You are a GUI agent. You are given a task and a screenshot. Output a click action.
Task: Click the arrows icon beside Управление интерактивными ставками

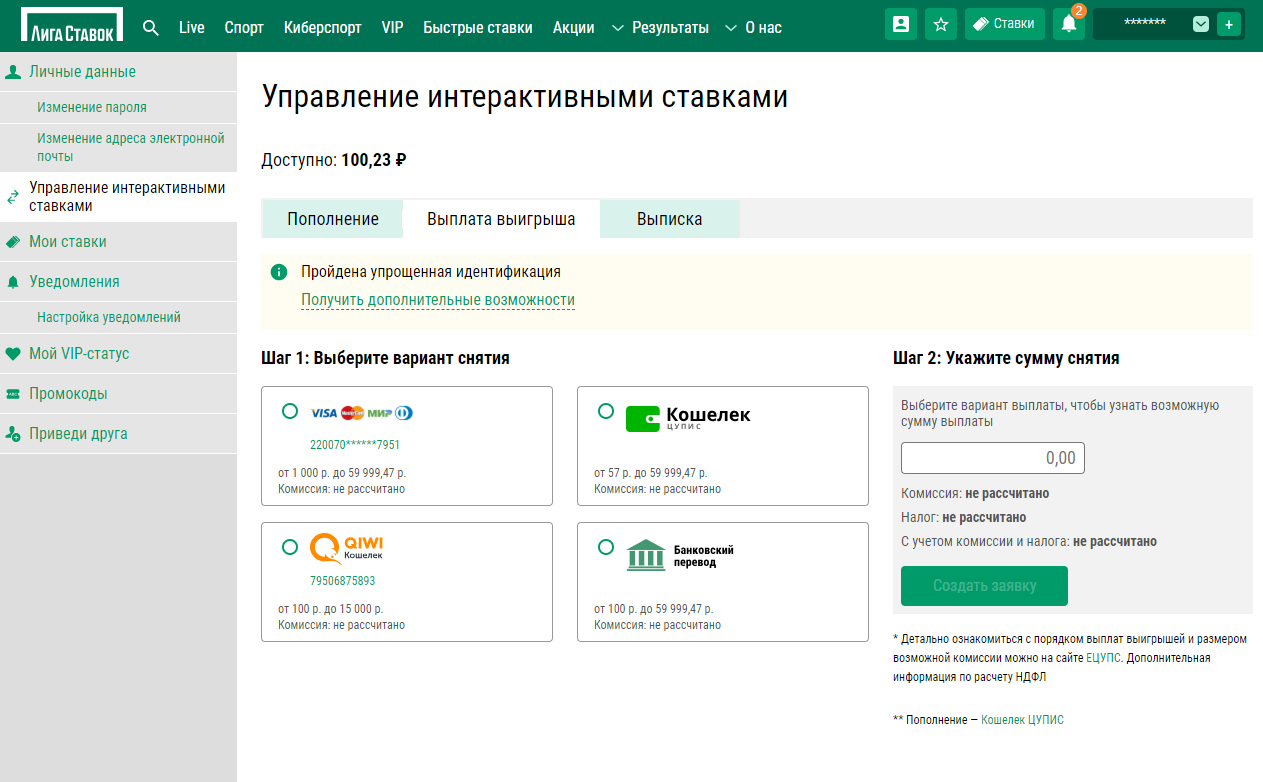point(13,197)
